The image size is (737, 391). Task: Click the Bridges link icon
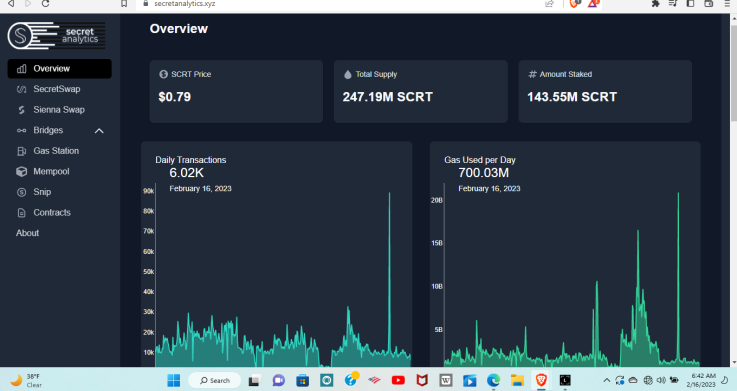[x=21, y=131]
